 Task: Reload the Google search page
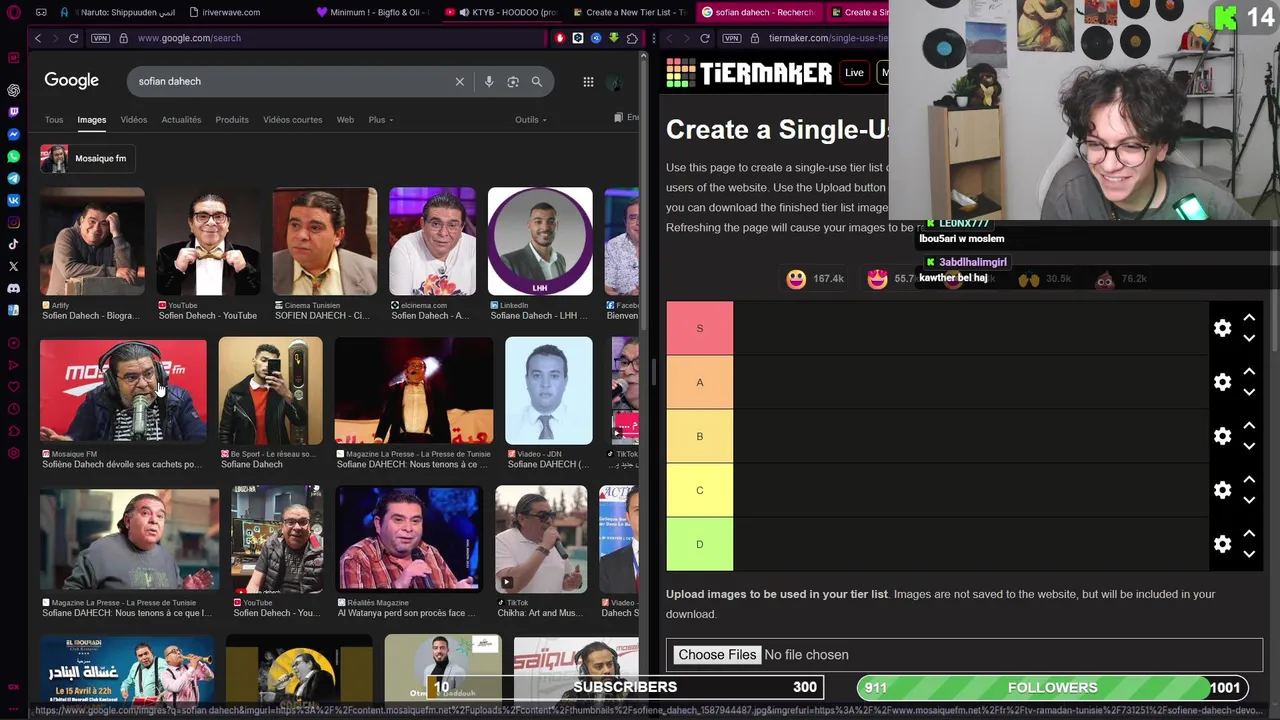coord(73,38)
